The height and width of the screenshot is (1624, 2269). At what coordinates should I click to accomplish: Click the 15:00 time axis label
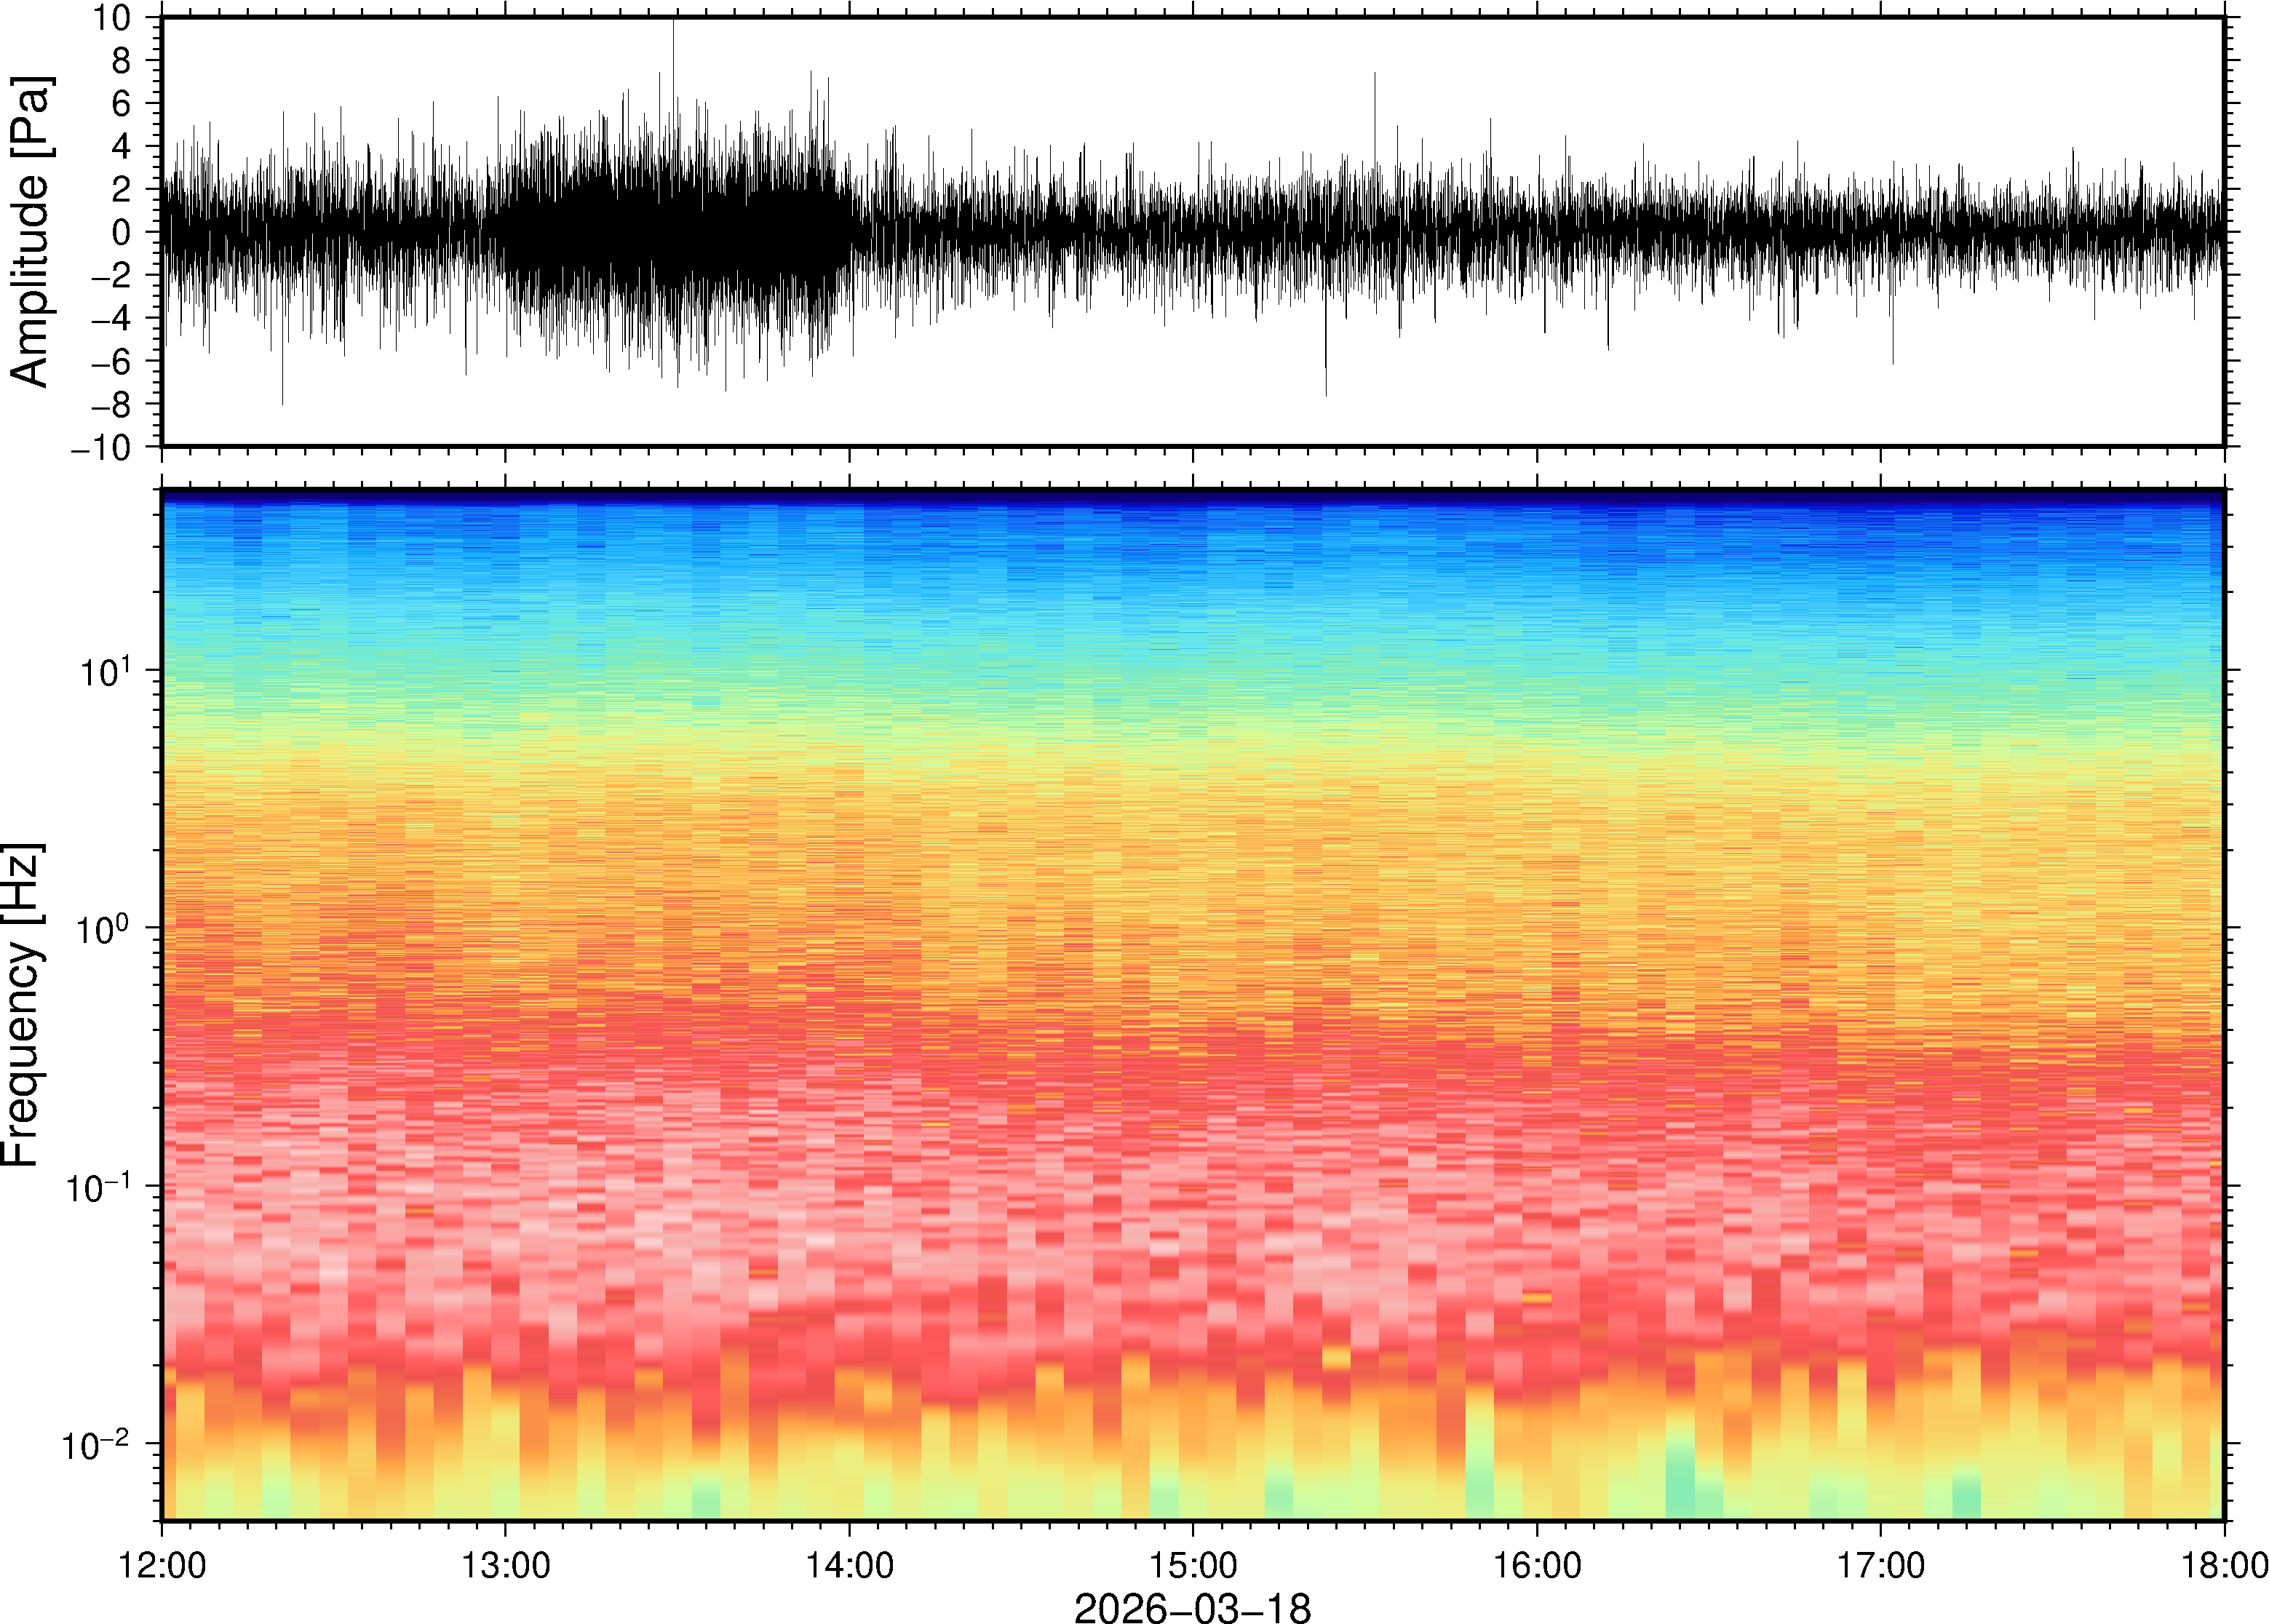pos(1193,1566)
